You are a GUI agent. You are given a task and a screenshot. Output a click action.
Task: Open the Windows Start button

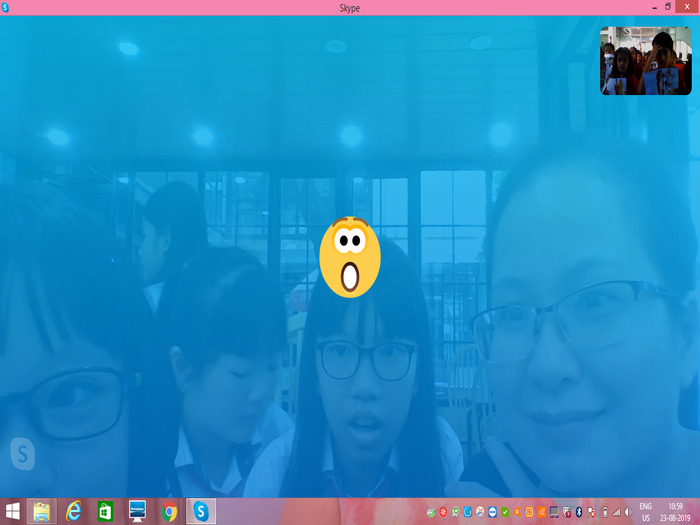tap(12, 511)
